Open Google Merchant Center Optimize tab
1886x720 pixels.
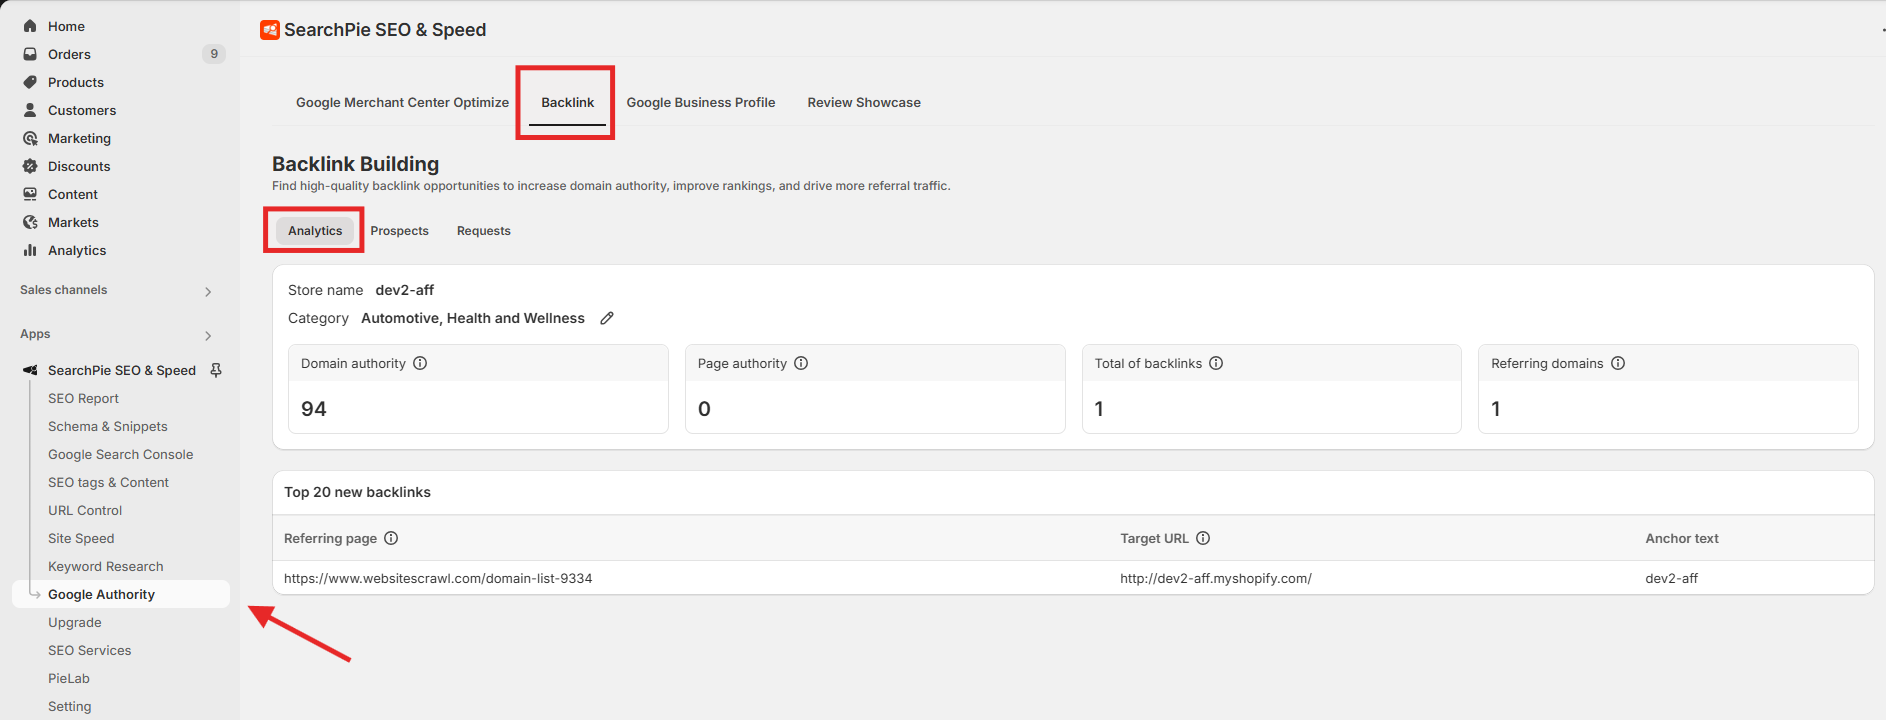pos(402,102)
